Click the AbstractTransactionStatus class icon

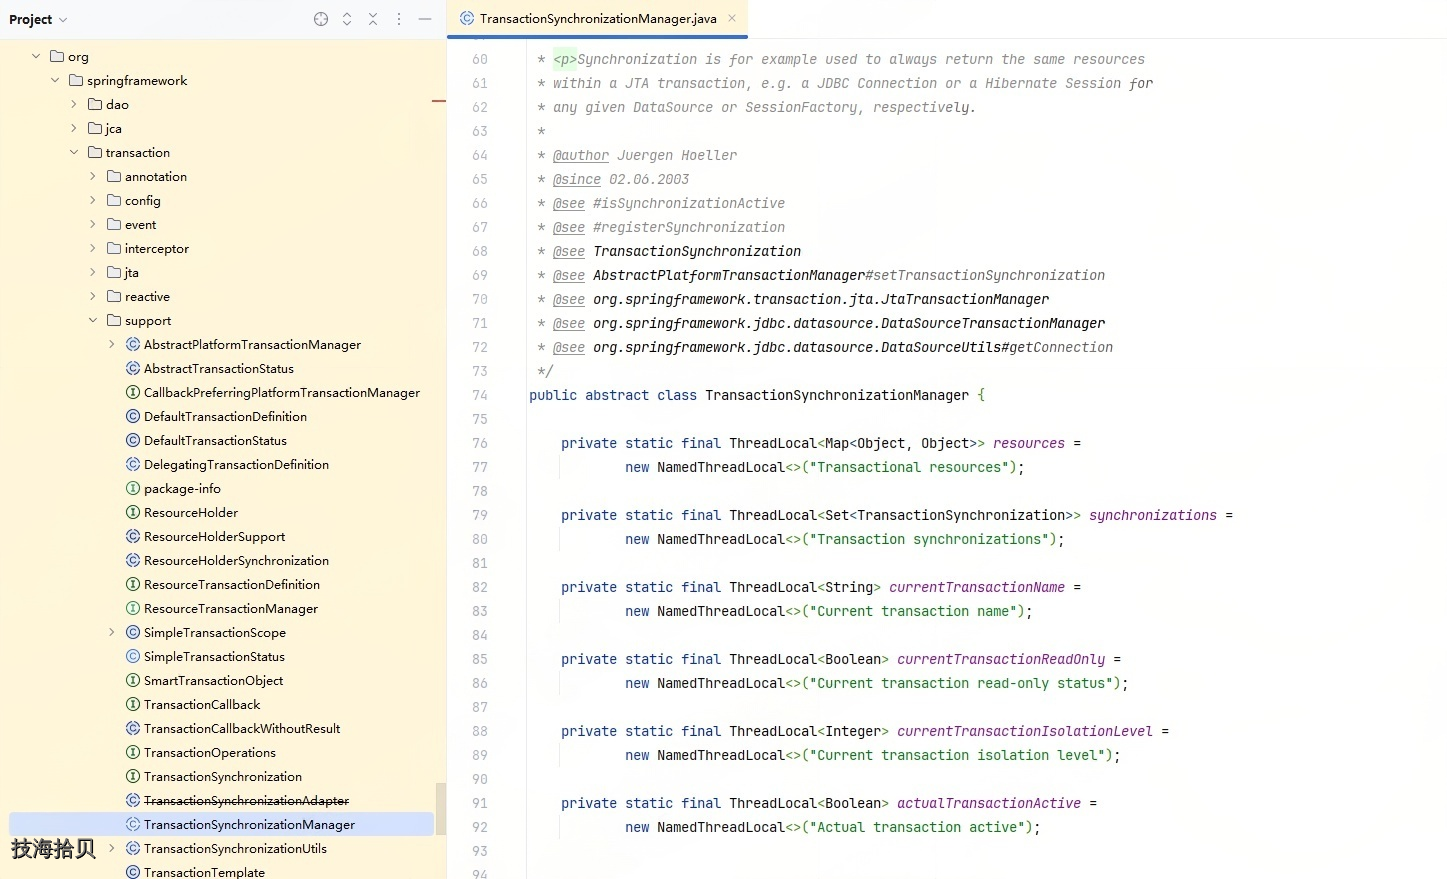coord(133,369)
